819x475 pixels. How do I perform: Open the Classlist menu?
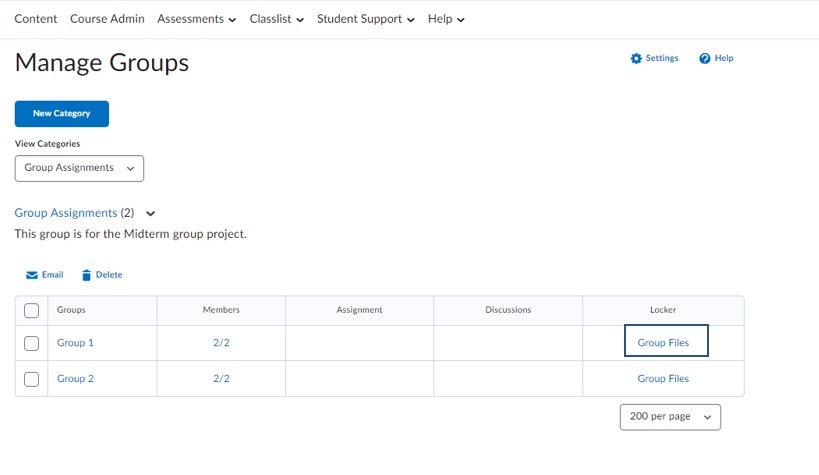(x=276, y=19)
